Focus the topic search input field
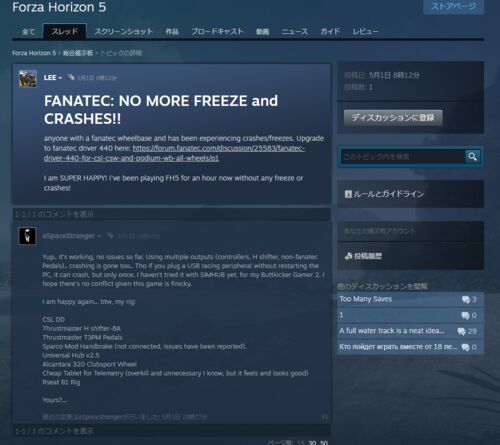500x445 pixels. [x=403, y=157]
